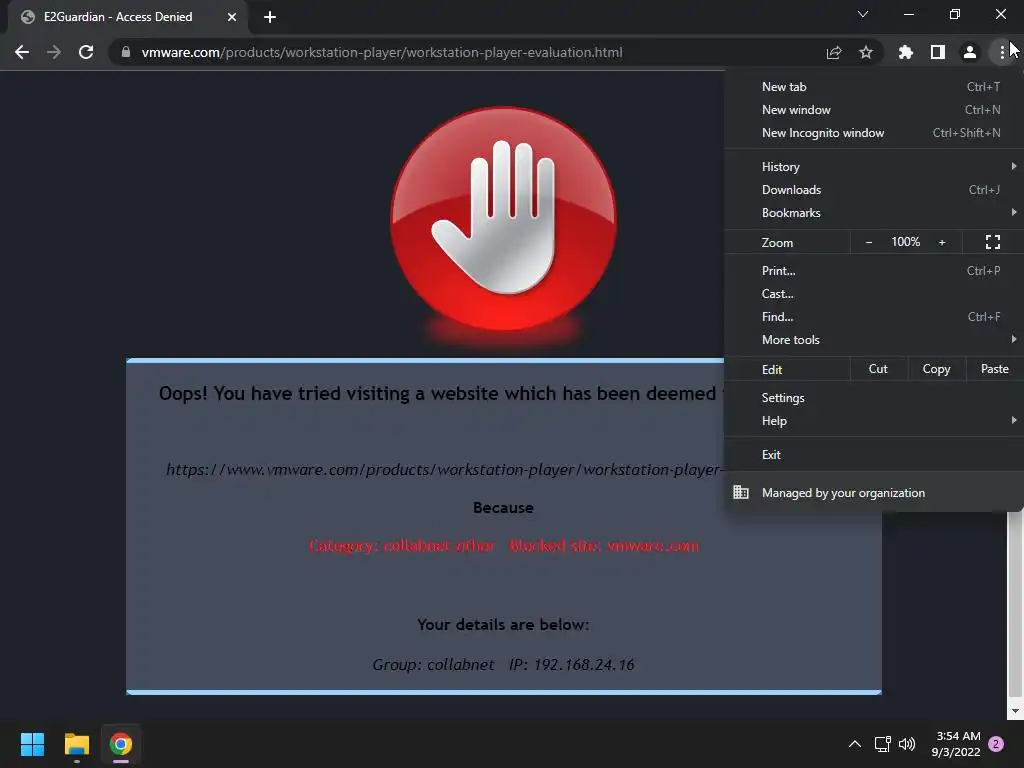This screenshot has height=768, width=1024.
Task: Open Downloads from the menu
Action: pyautogui.click(x=874, y=189)
